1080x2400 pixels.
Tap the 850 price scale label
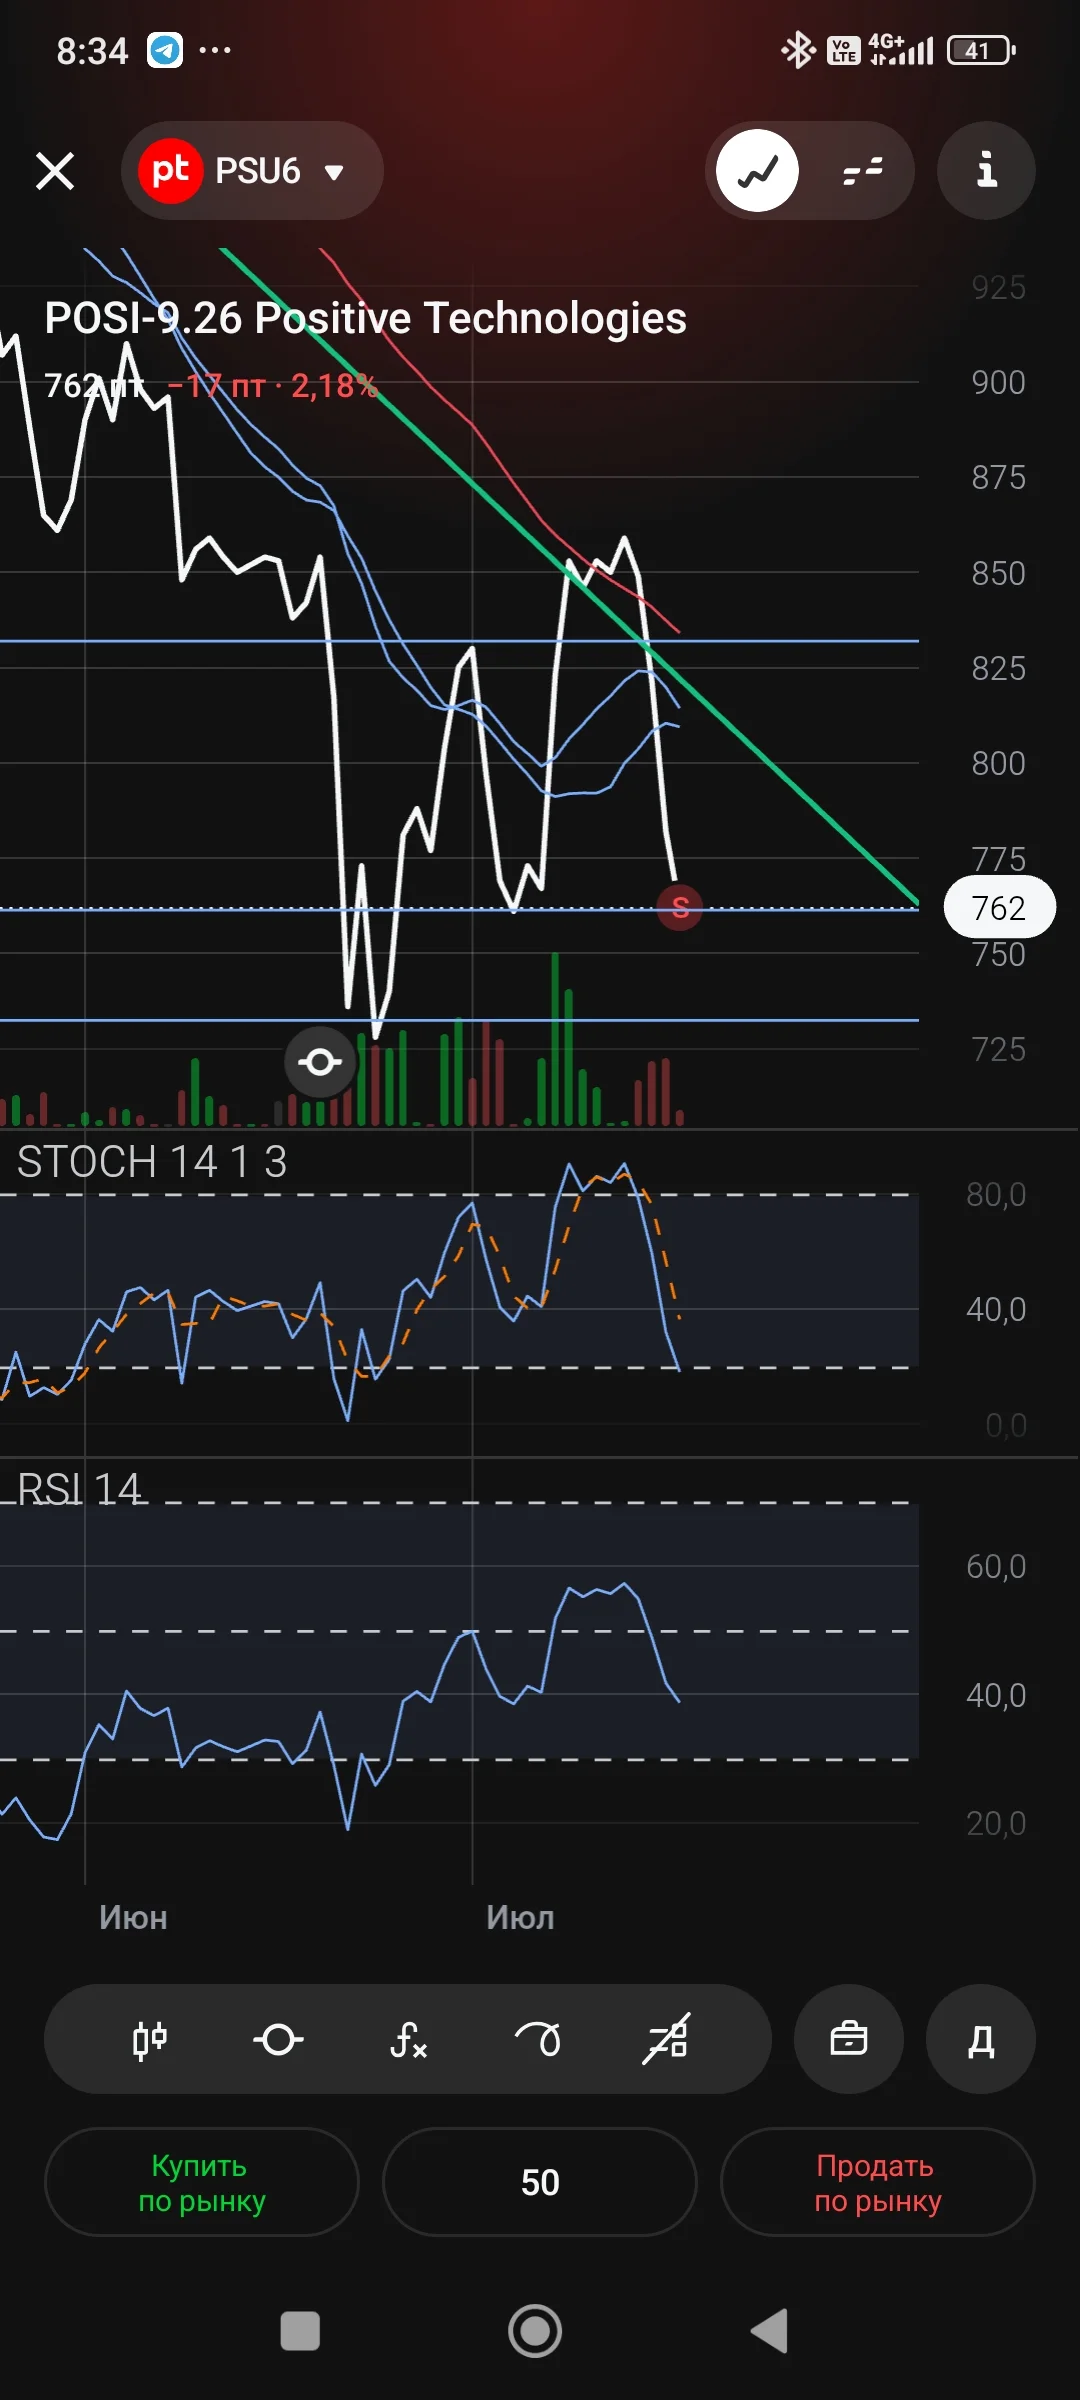pyautogui.click(x=998, y=573)
